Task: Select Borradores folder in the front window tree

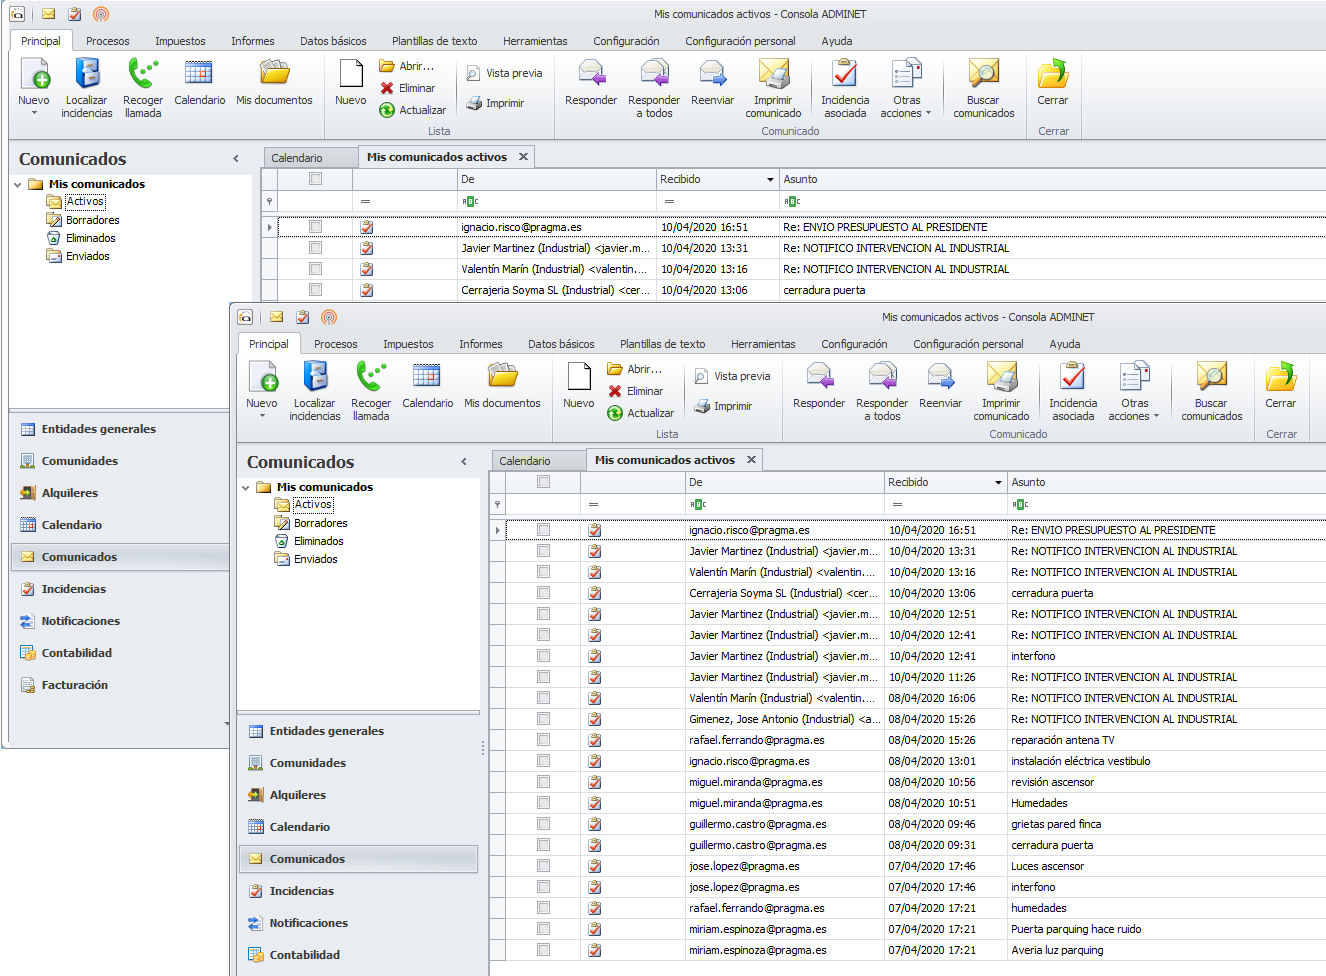Action: click(320, 523)
